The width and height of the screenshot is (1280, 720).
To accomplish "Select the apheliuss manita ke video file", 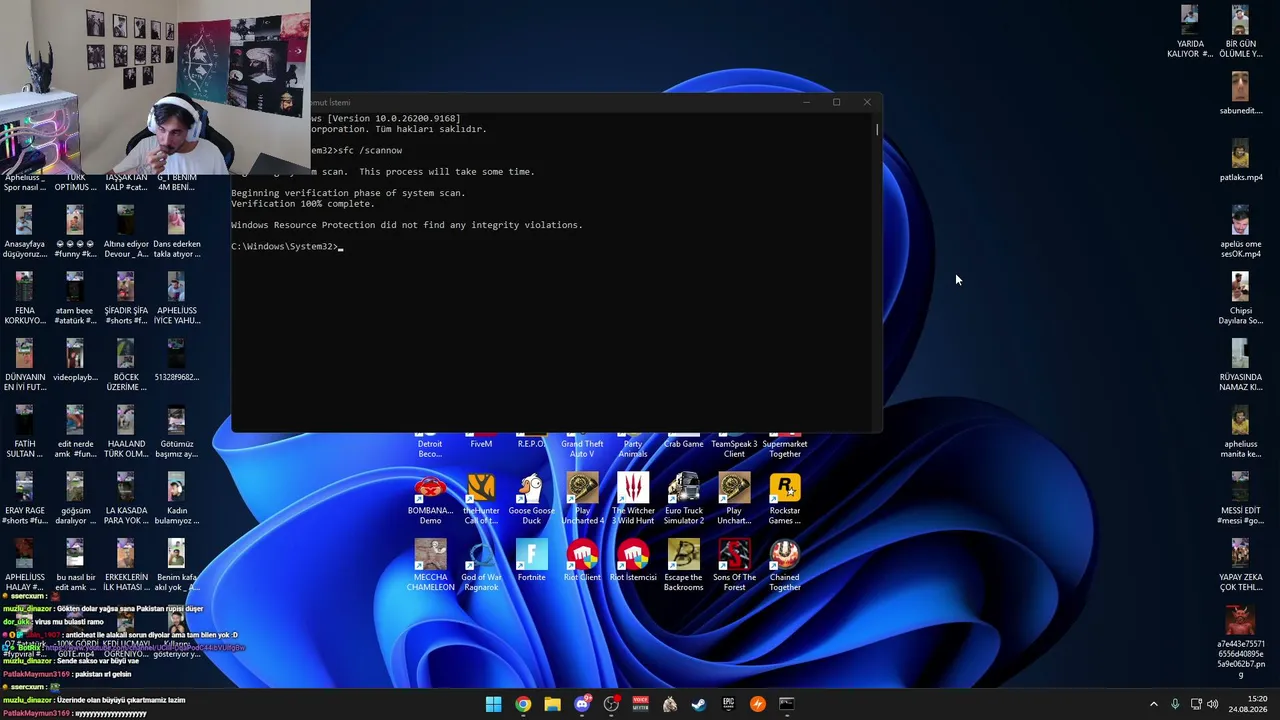I will pyautogui.click(x=1240, y=433).
